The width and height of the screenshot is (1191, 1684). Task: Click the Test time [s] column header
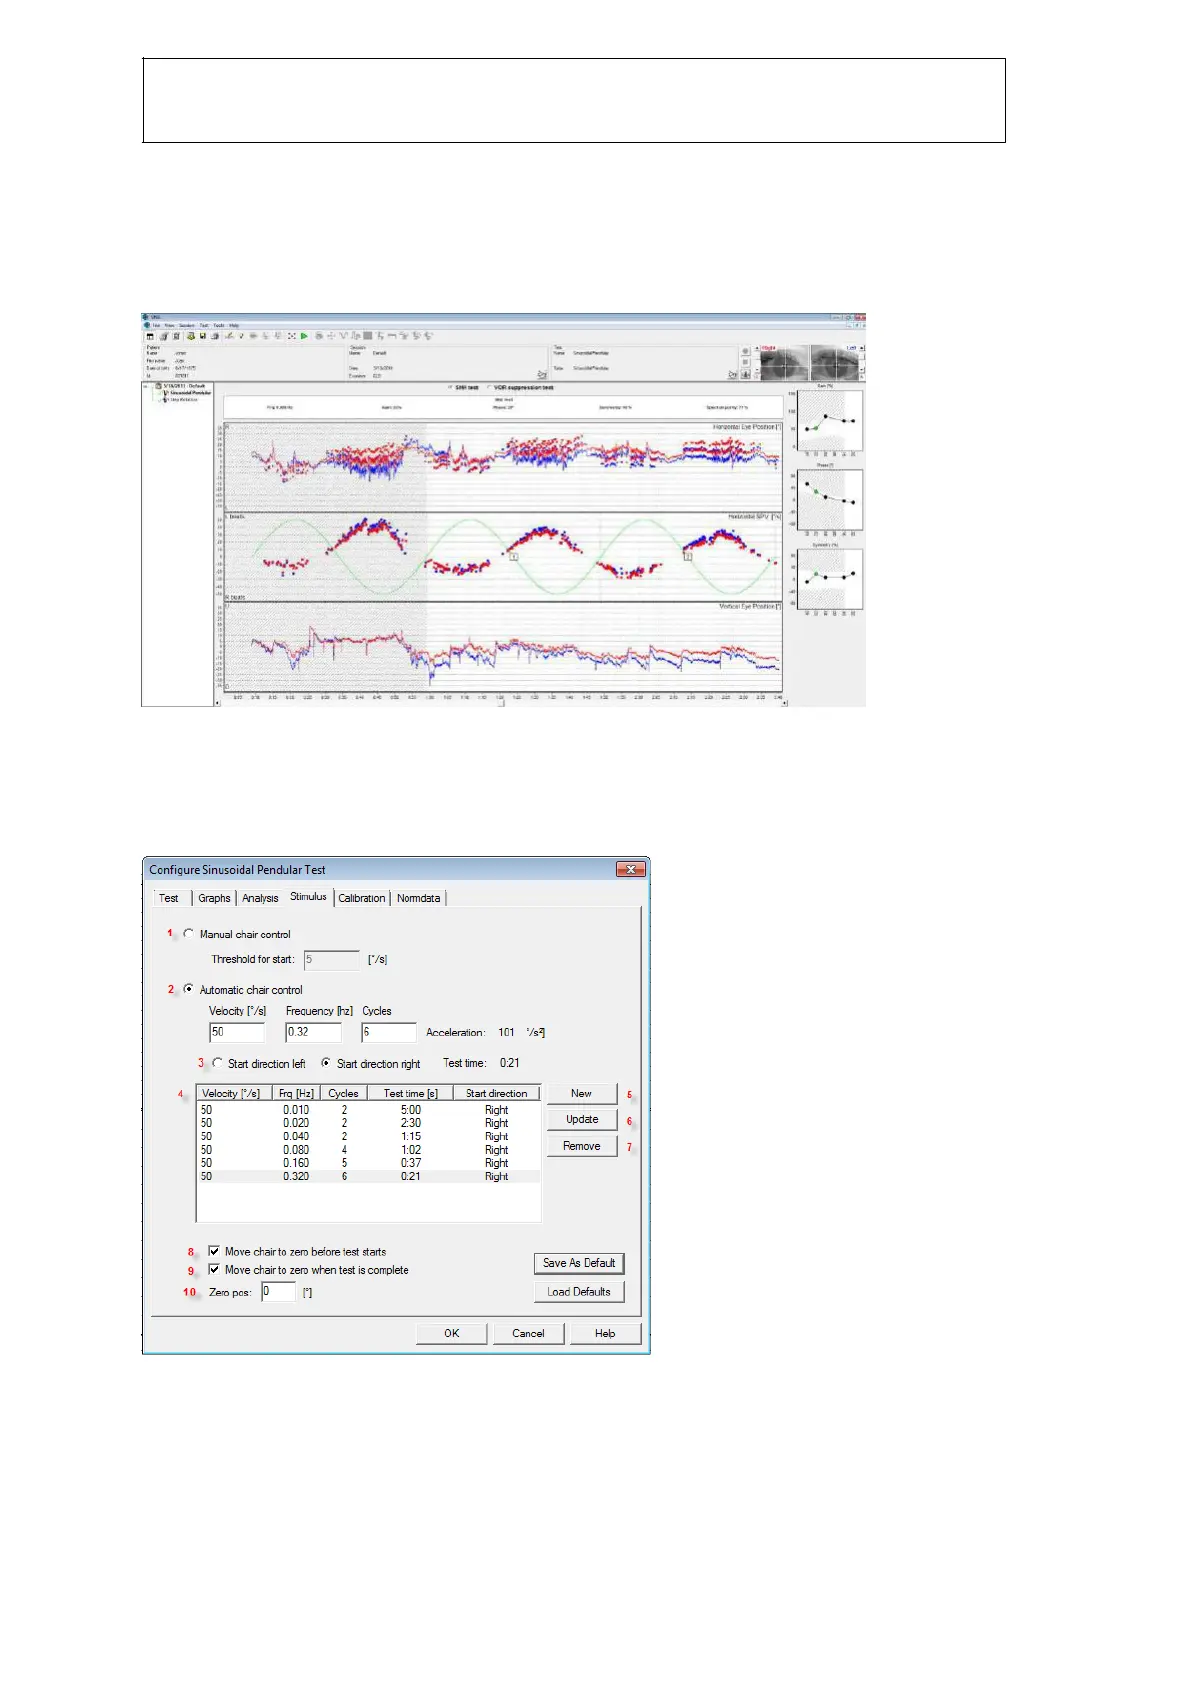click(410, 1093)
